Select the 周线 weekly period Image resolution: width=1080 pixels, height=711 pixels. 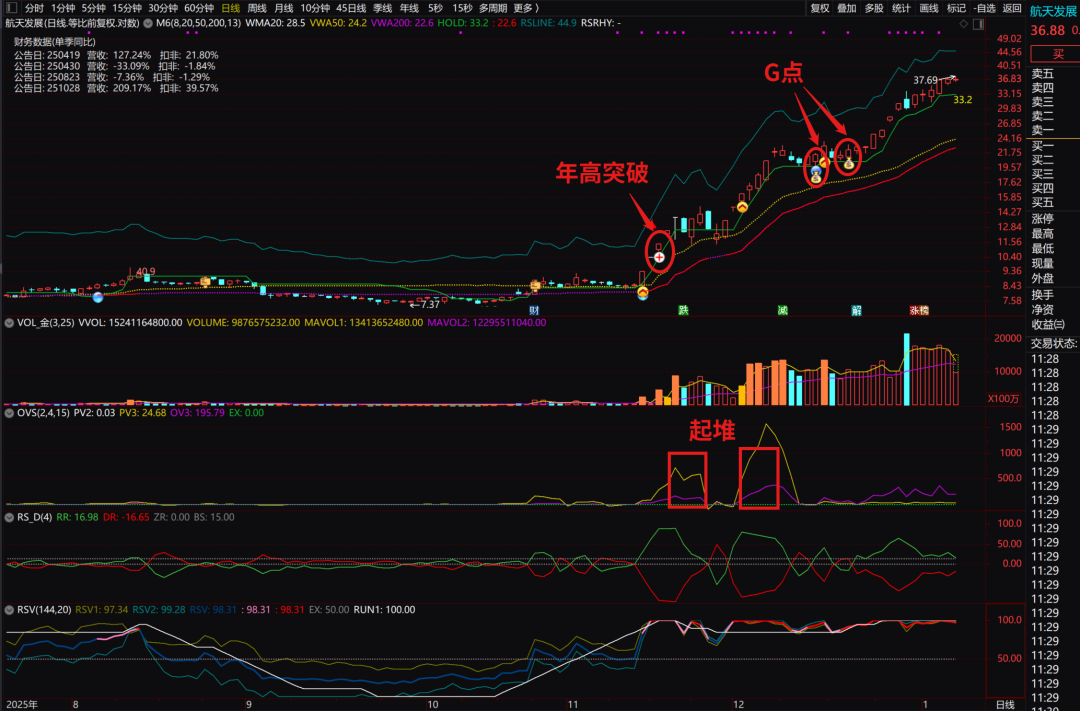[257, 8]
